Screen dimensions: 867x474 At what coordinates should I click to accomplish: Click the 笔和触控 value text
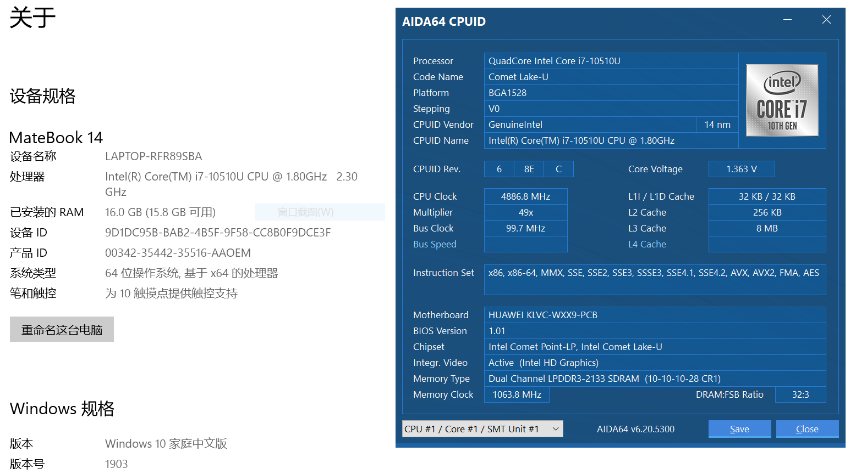171,294
